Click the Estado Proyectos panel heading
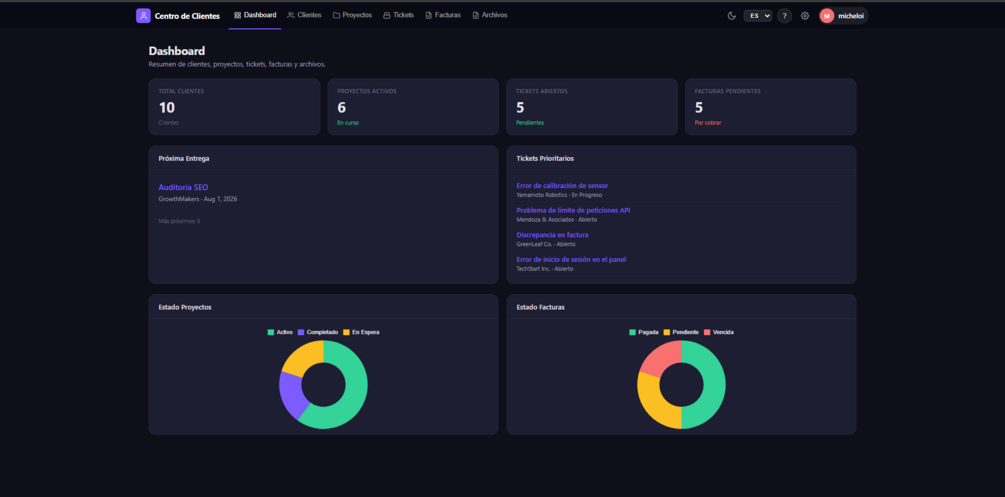The height and width of the screenshot is (497, 1005). point(185,307)
